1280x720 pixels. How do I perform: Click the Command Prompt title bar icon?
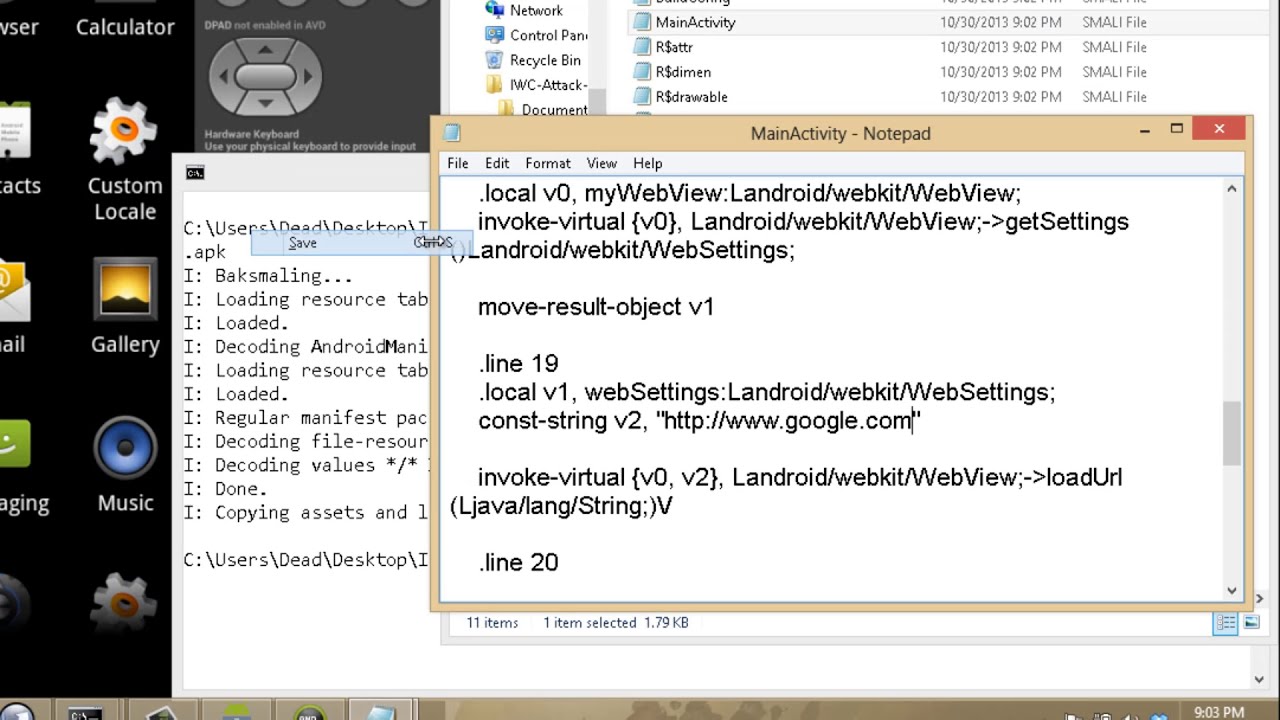[195, 173]
